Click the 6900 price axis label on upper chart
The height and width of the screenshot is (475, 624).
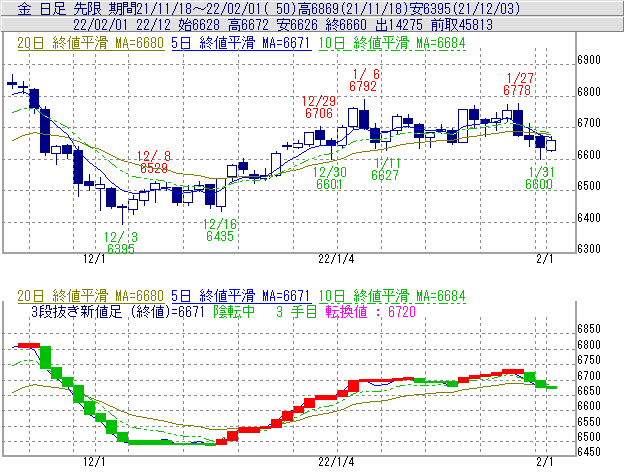pyautogui.click(x=589, y=60)
